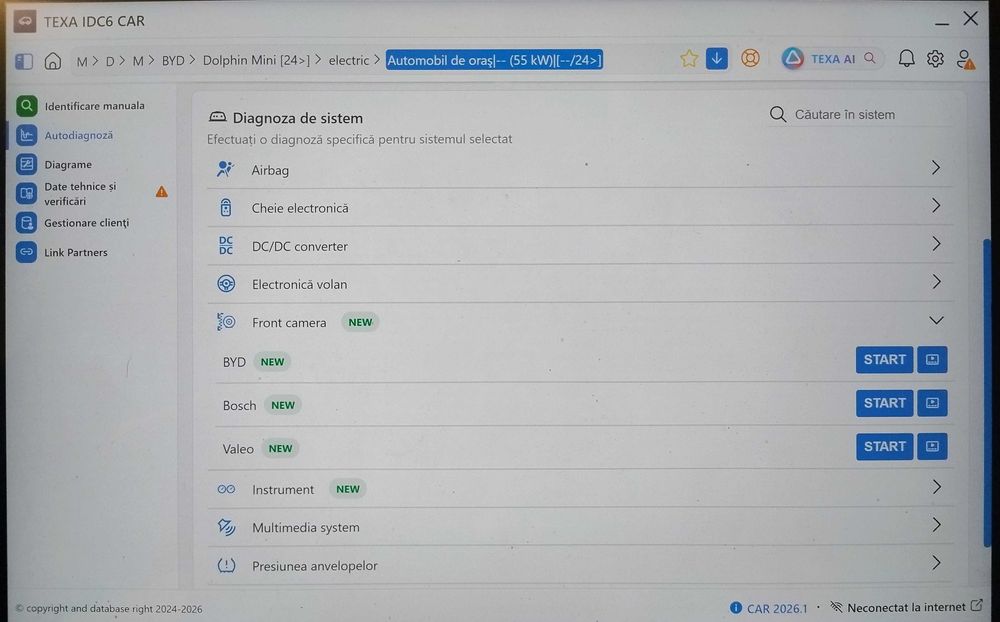The height and width of the screenshot is (622, 1000).
Task: Open the orange lifebuoy support icon
Action: pyautogui.click(x=751, y=59)
